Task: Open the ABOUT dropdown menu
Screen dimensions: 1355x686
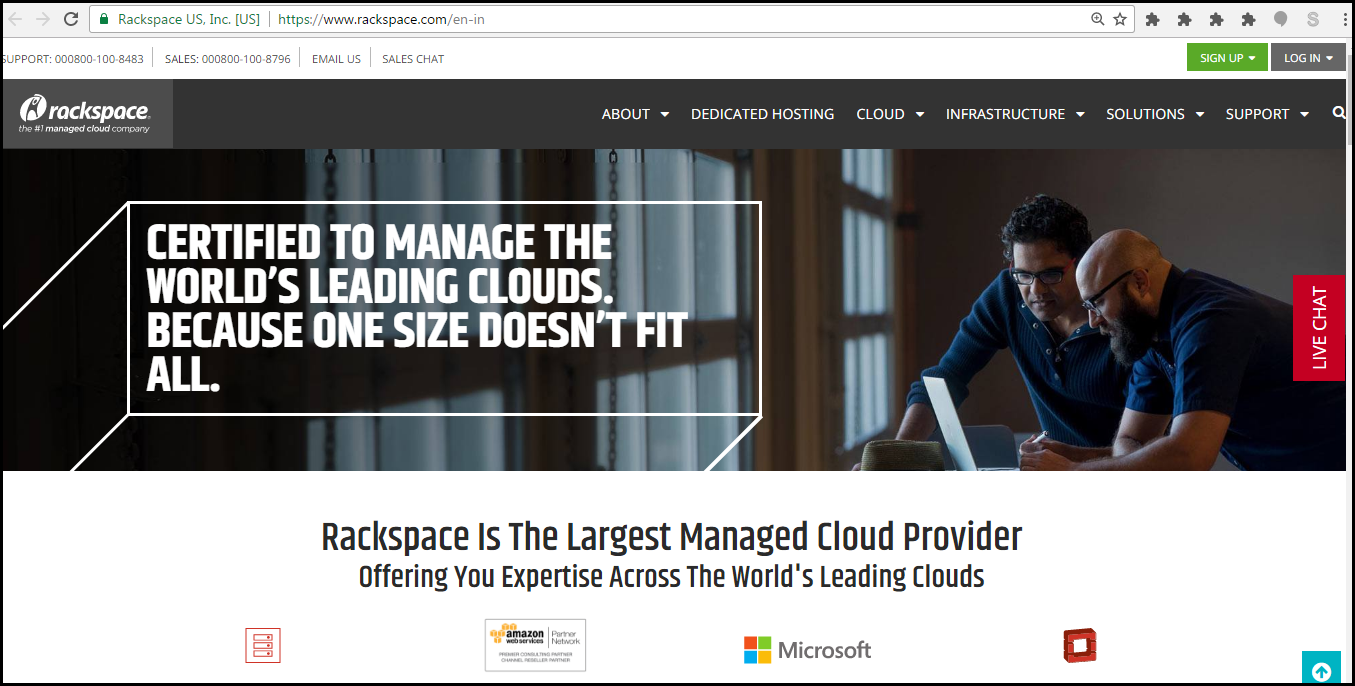Action: pos(634,113)
